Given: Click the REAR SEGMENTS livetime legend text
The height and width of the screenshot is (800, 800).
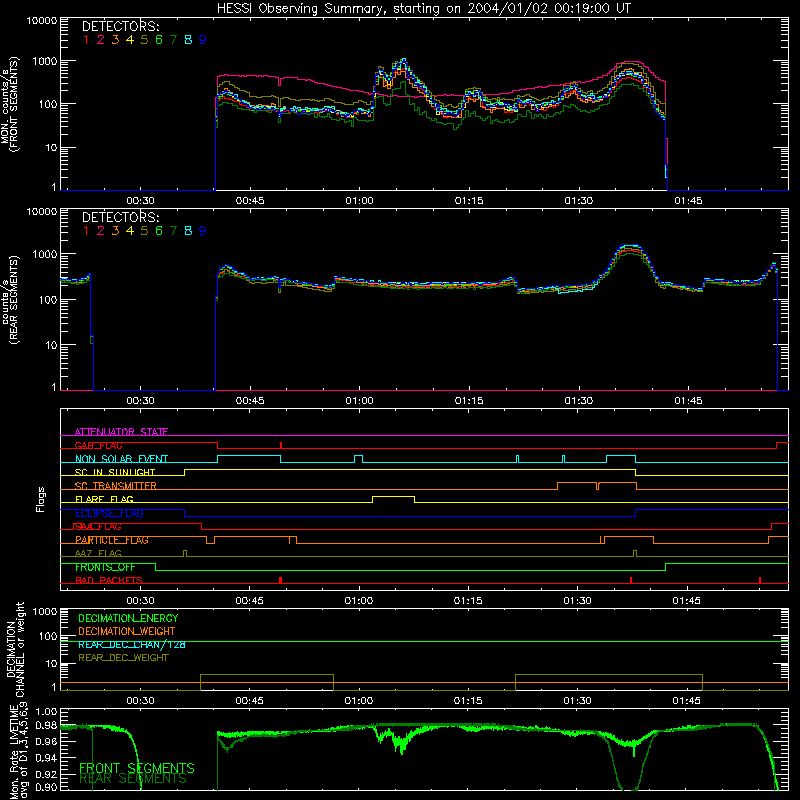Looking at the screenshot, I should [x=133, y=779].
